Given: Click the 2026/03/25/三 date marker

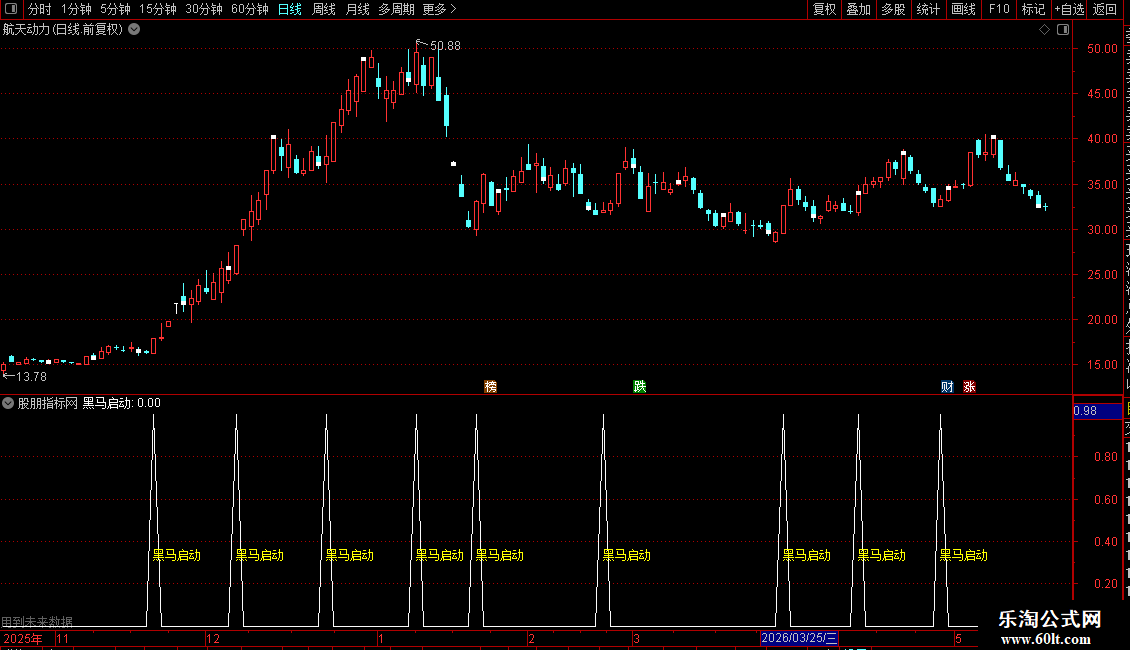Looking at the screenshot, I should pos(799,638).
